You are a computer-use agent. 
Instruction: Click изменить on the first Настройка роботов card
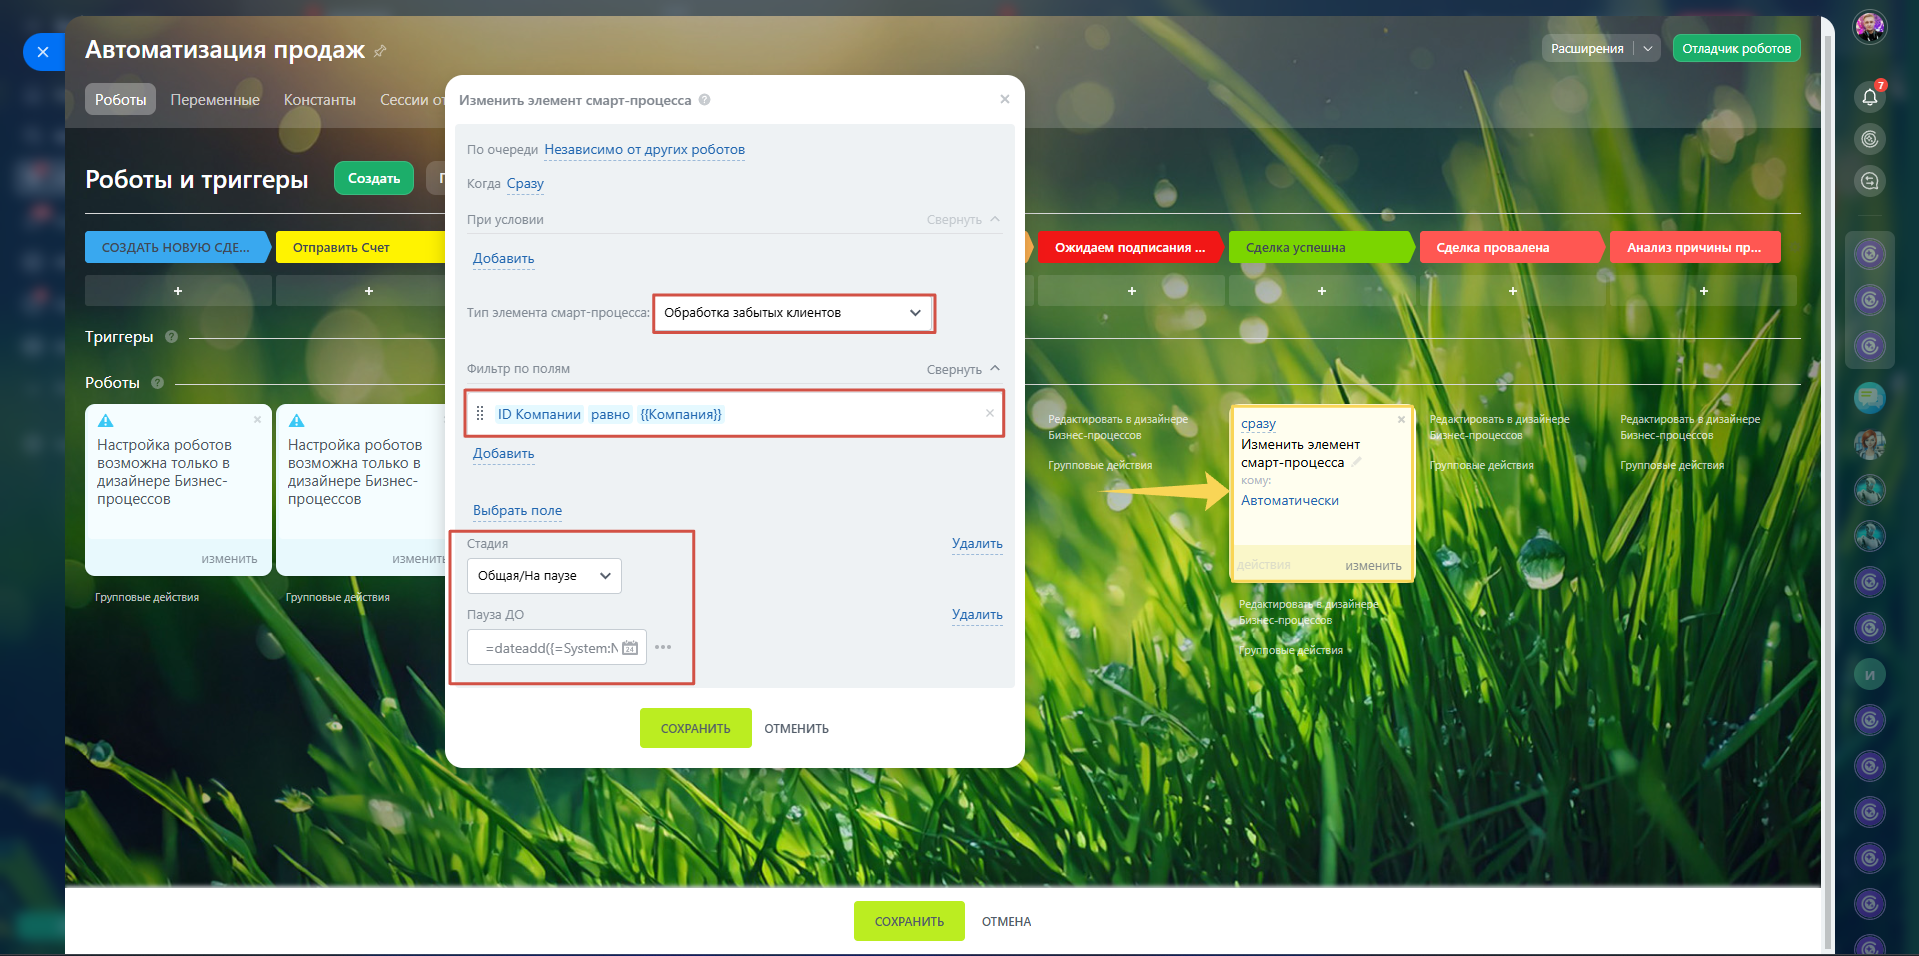click(x=229, y=559)
